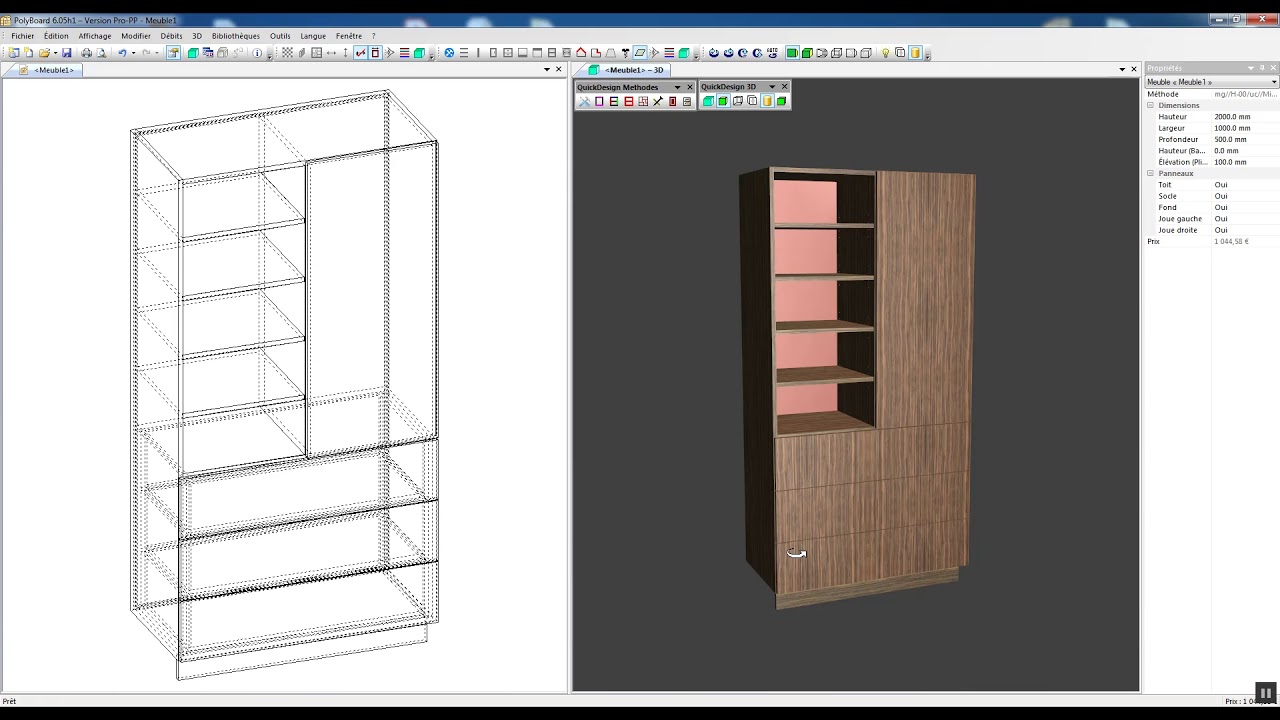Image resolution: width=1280 pixels, height=720 pixels.
Task: Click the first blue rotate view icon
Action: [714, 53]
